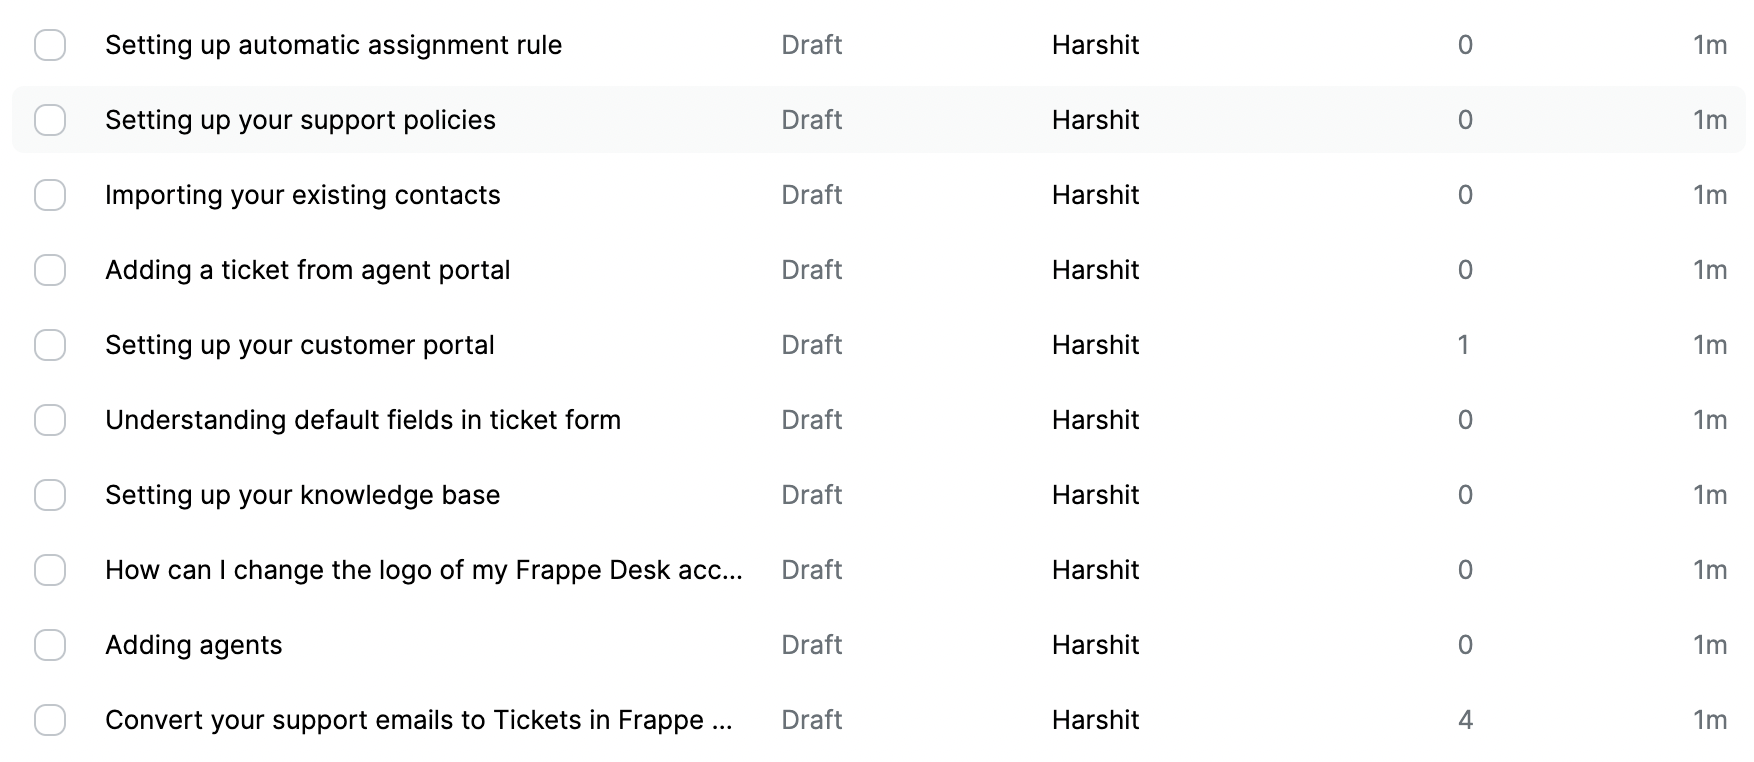
Task: Select the 'Setting up your knowledge base' checkbox
Action: click(50, 494)
